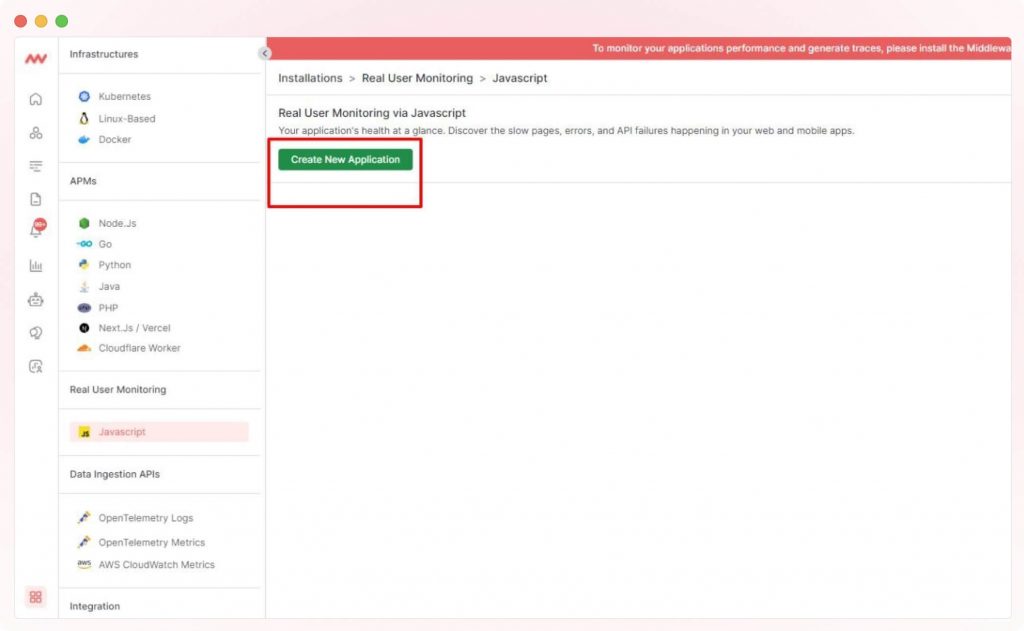Viewport: 1024px width, 631px height.
Task: Click the Real User Monitoring breadcrumb
Action: (x=415, y=77)
